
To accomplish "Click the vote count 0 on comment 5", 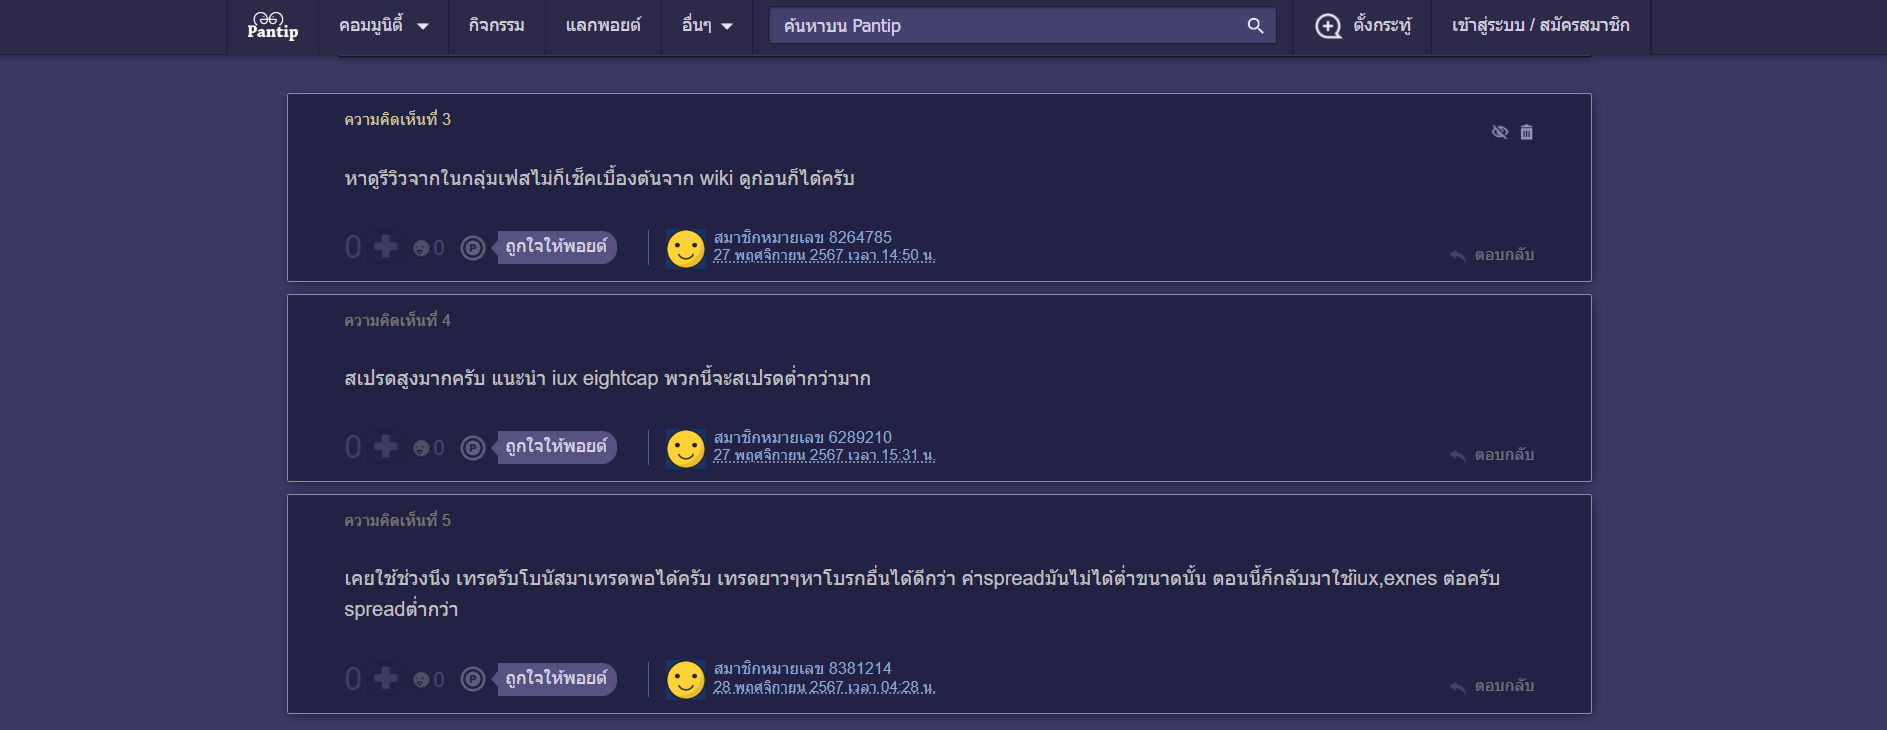I will pos(353,679).
